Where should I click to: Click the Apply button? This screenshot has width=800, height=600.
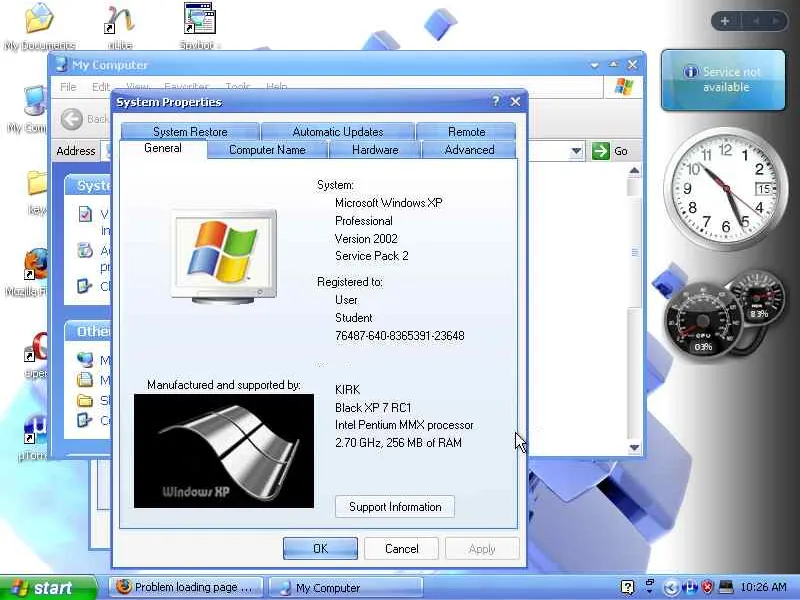482,548
